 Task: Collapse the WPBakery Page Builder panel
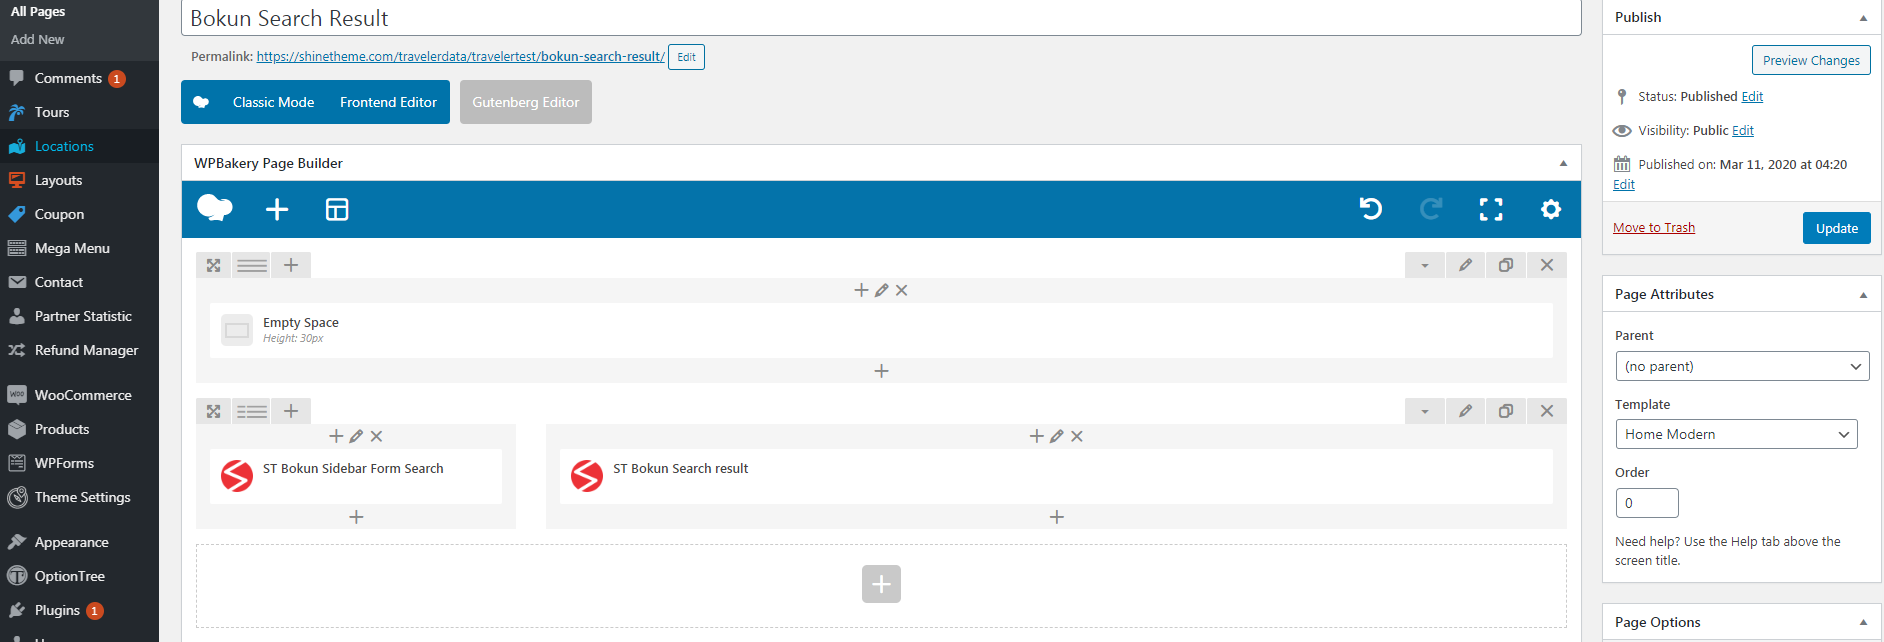[1563, 163]
